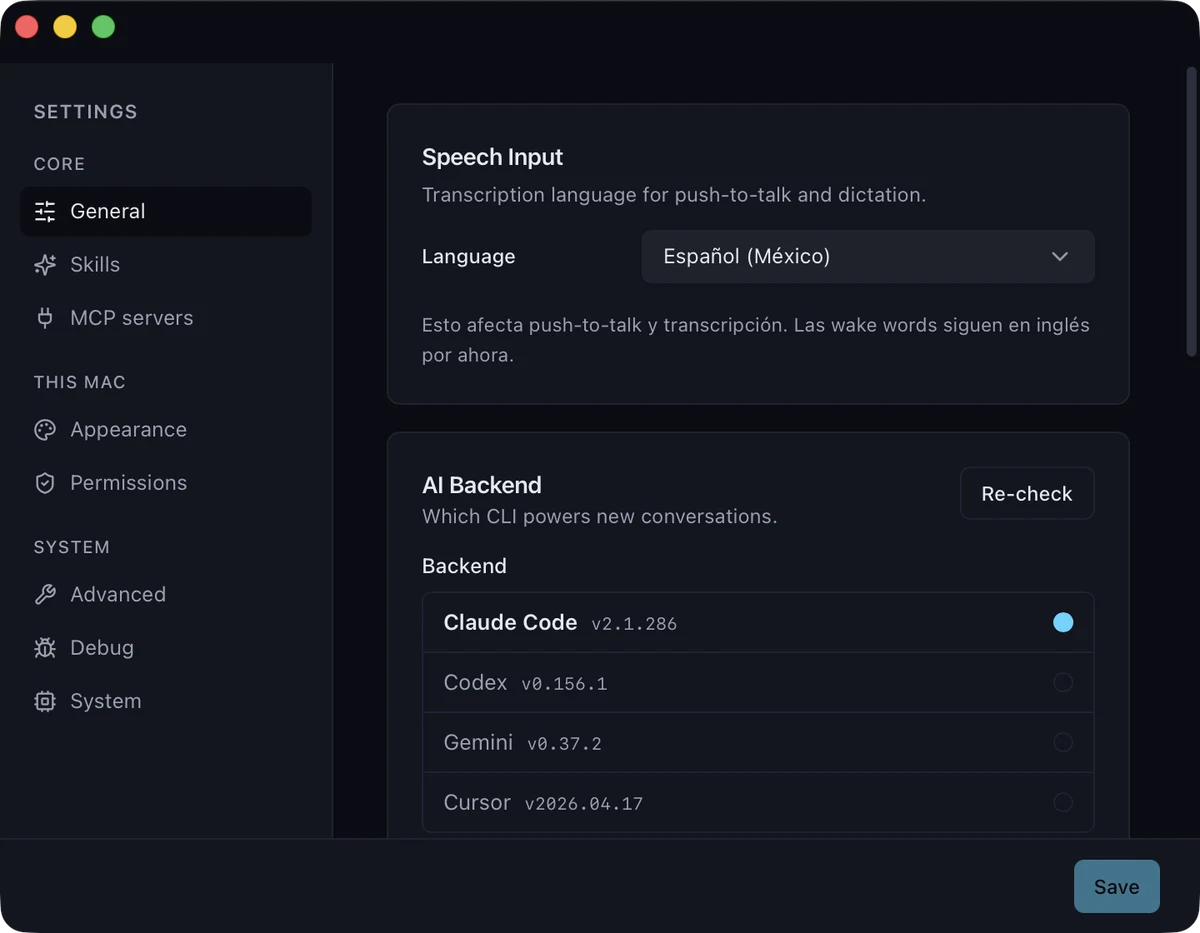Click the Backend field label

pos(464,566)
